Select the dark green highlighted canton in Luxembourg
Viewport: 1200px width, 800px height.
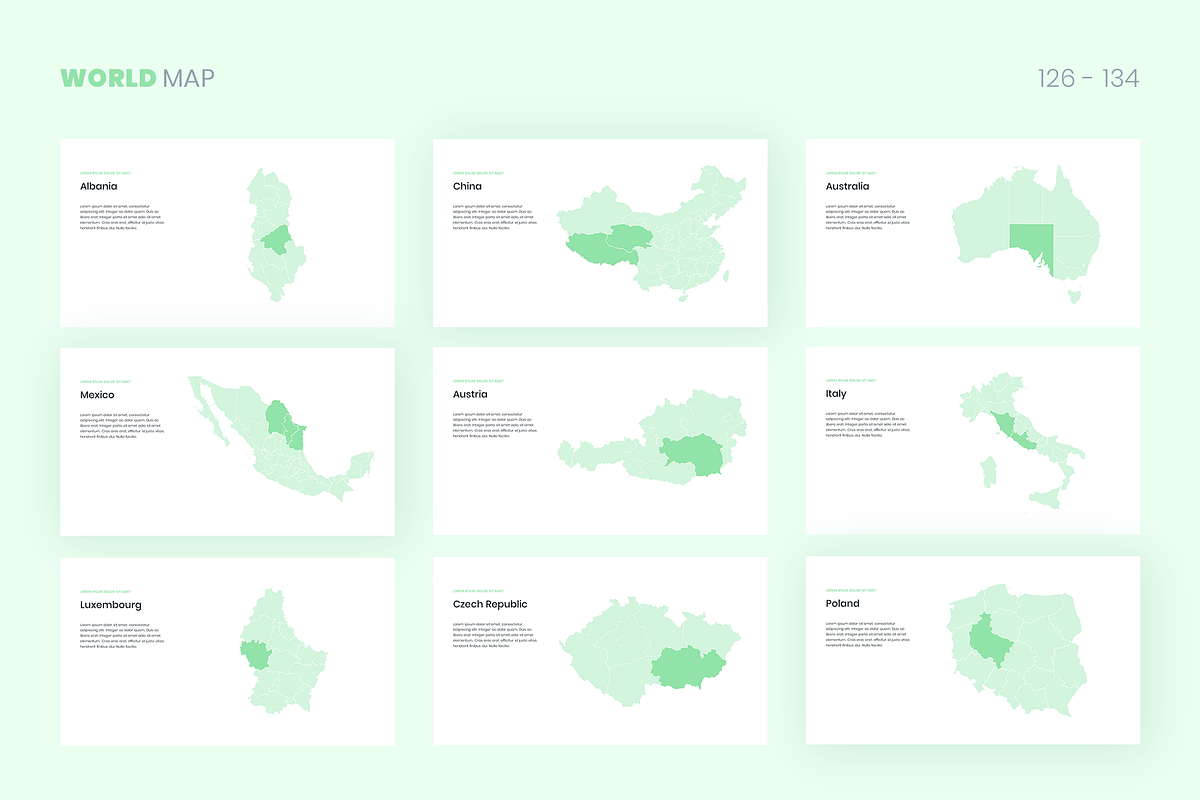[x=254, y=655]
